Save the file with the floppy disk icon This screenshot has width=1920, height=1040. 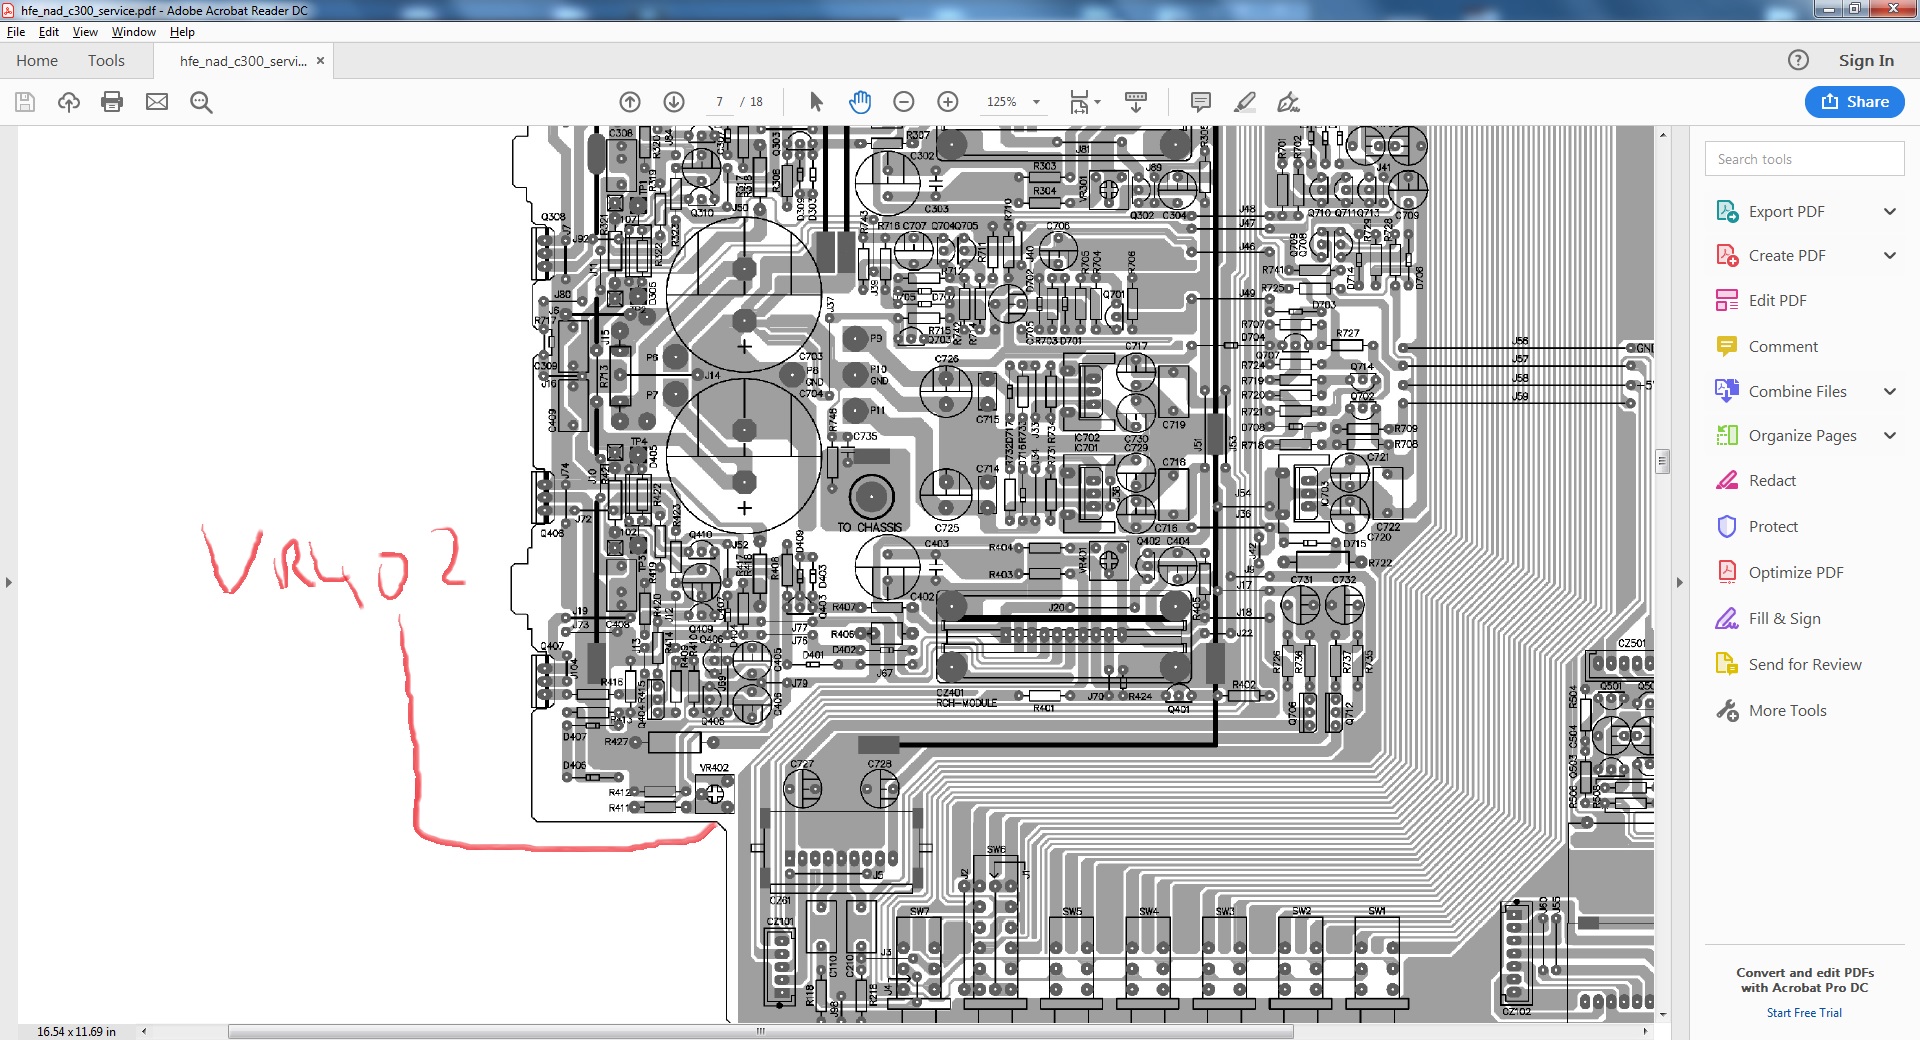(x=25, y=102)
